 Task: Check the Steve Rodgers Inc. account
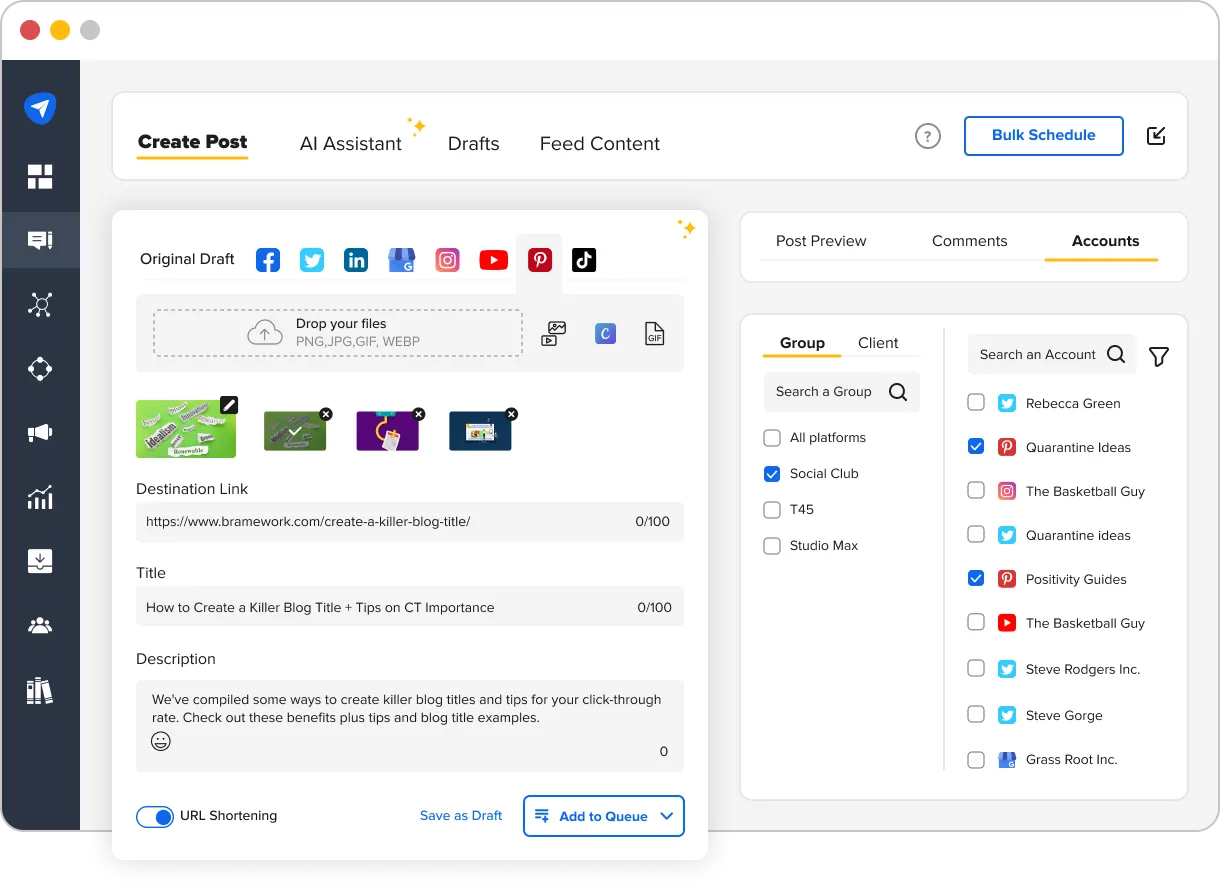click(x=976, y=667)
